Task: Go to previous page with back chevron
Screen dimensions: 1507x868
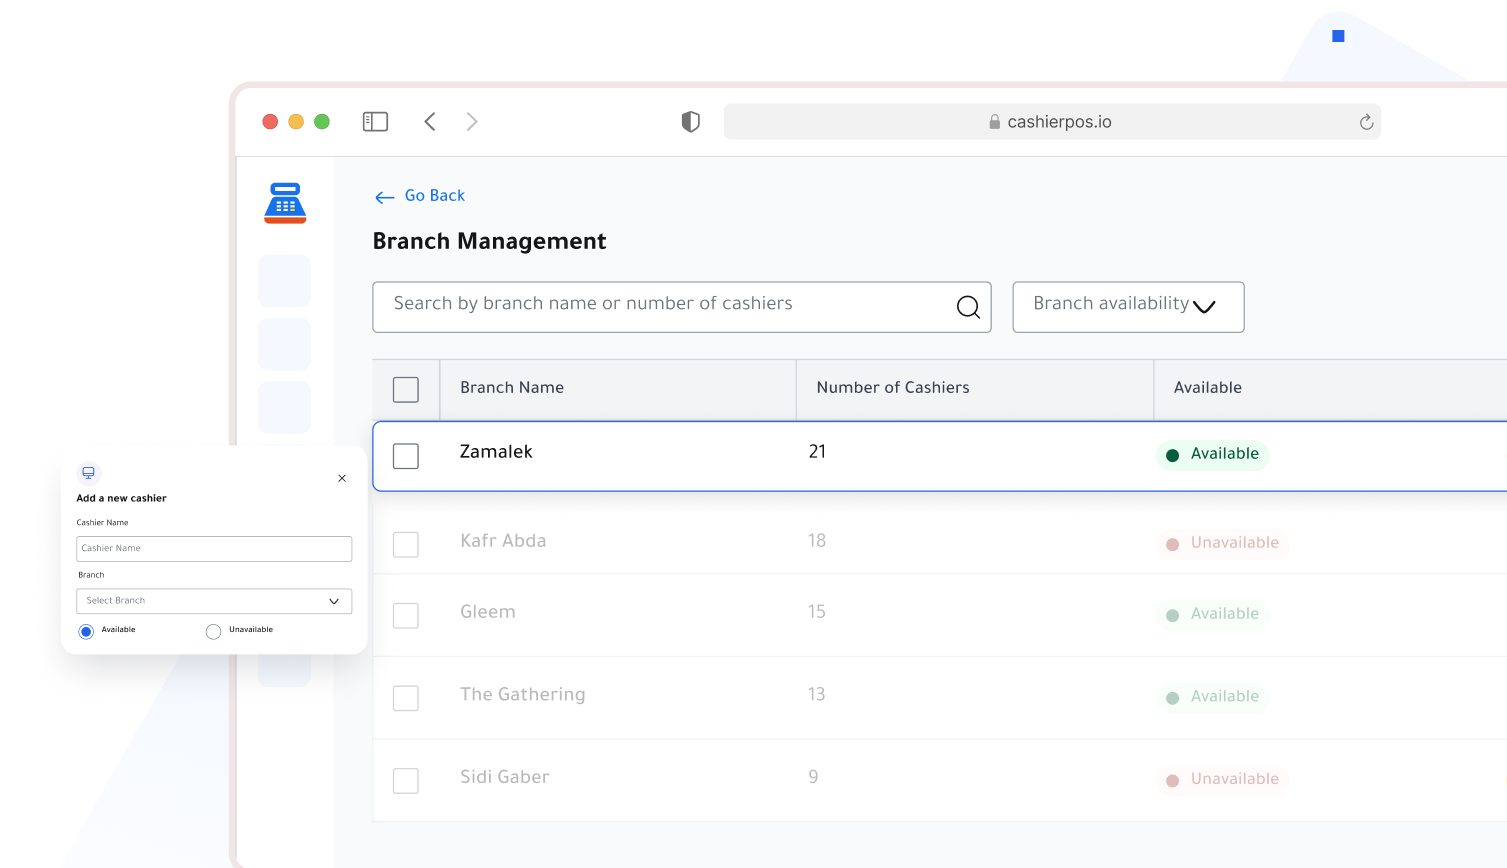Action: tap(430, 122)
